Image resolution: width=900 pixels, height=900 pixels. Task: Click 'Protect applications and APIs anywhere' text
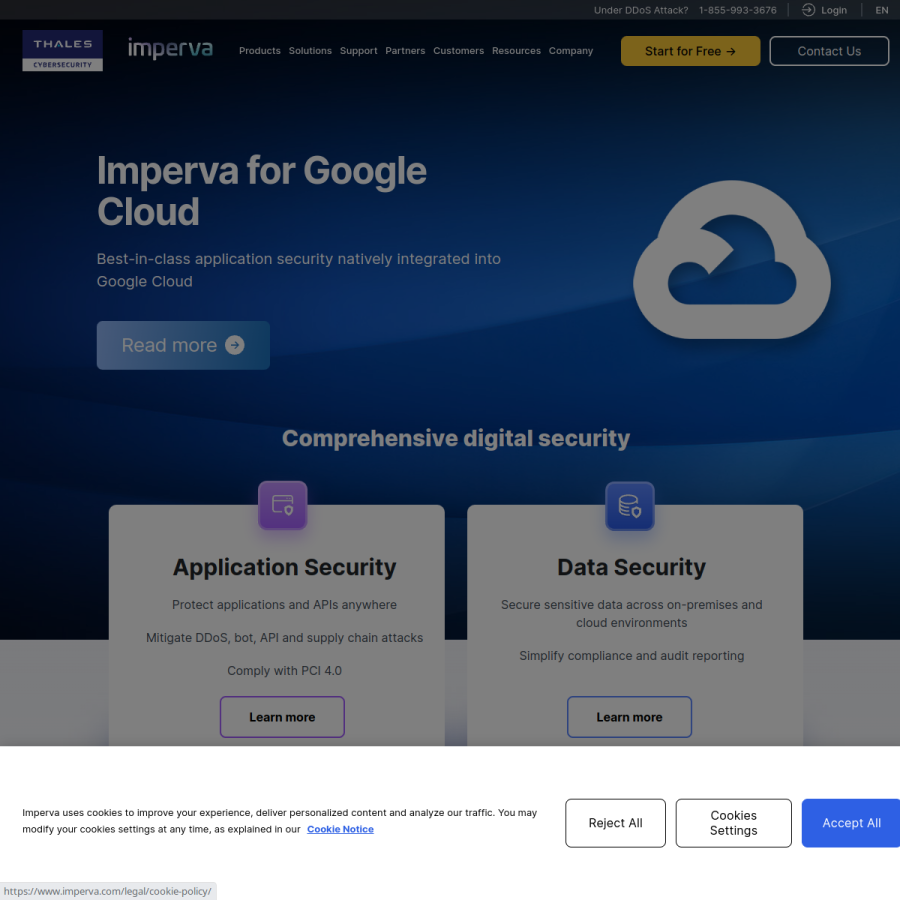pyautogui.click(x=285, y=604)
